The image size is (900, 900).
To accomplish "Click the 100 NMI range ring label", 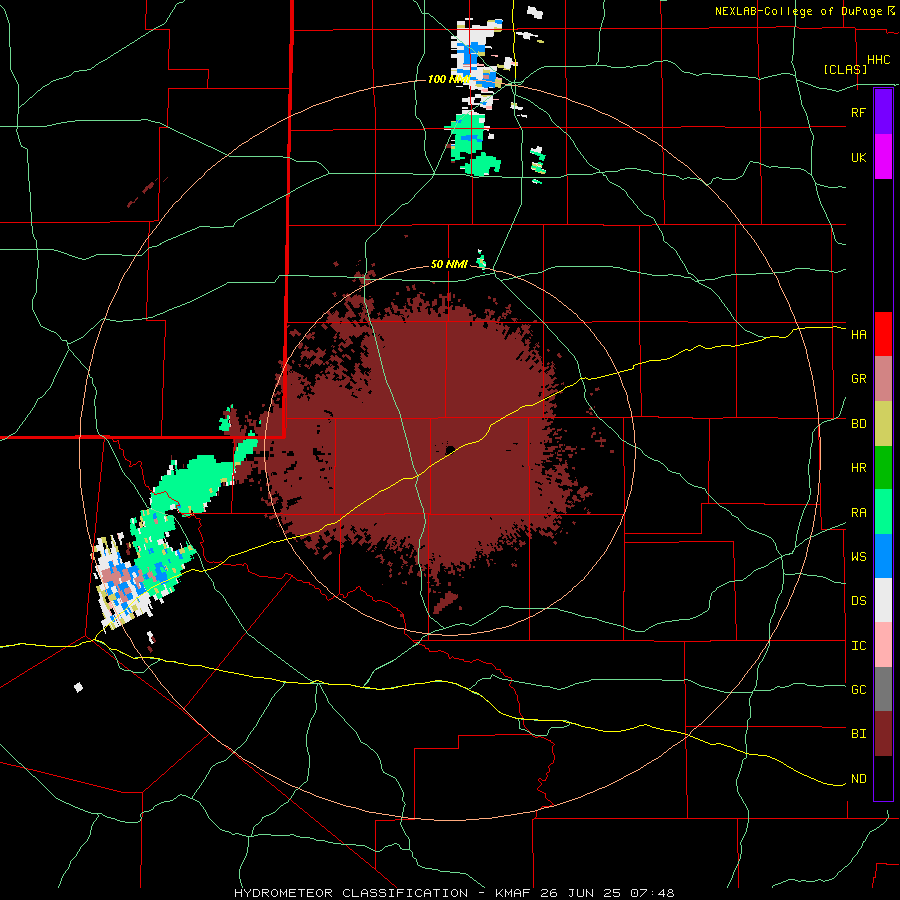I will click(x=448, y=79).
